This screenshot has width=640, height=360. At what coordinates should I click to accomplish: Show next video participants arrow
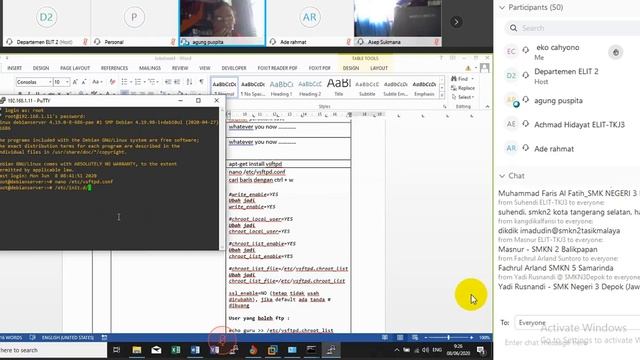pyautogui.click(x=456, y=22)
